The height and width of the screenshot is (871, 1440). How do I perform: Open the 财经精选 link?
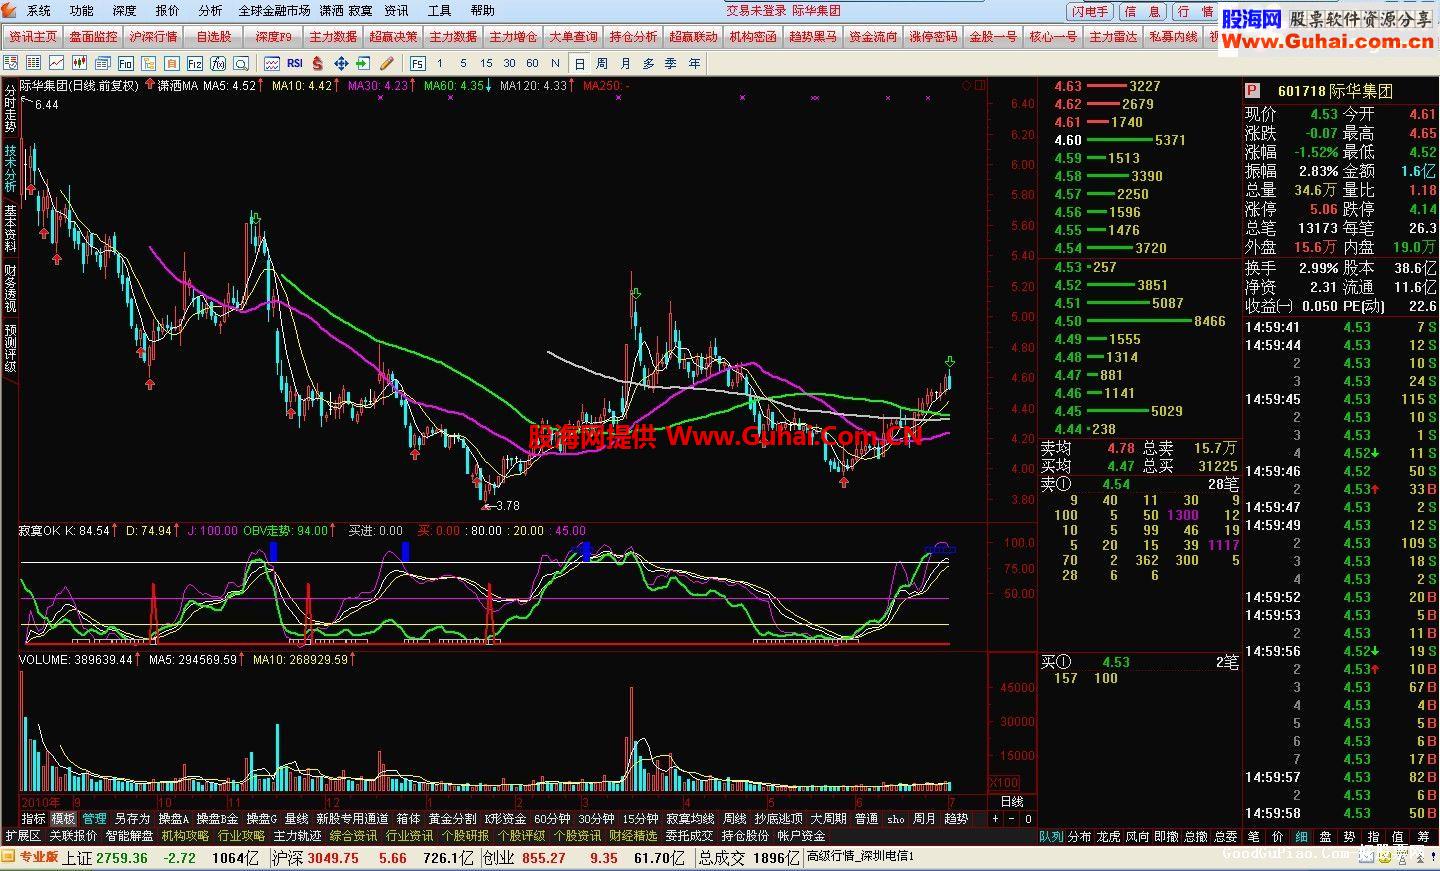coord(633,835)
